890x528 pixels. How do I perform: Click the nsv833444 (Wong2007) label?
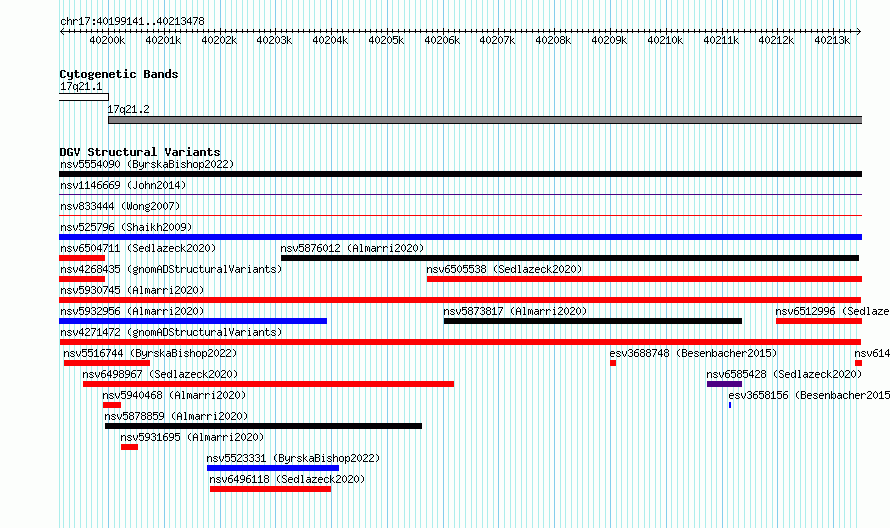[120, 206]
